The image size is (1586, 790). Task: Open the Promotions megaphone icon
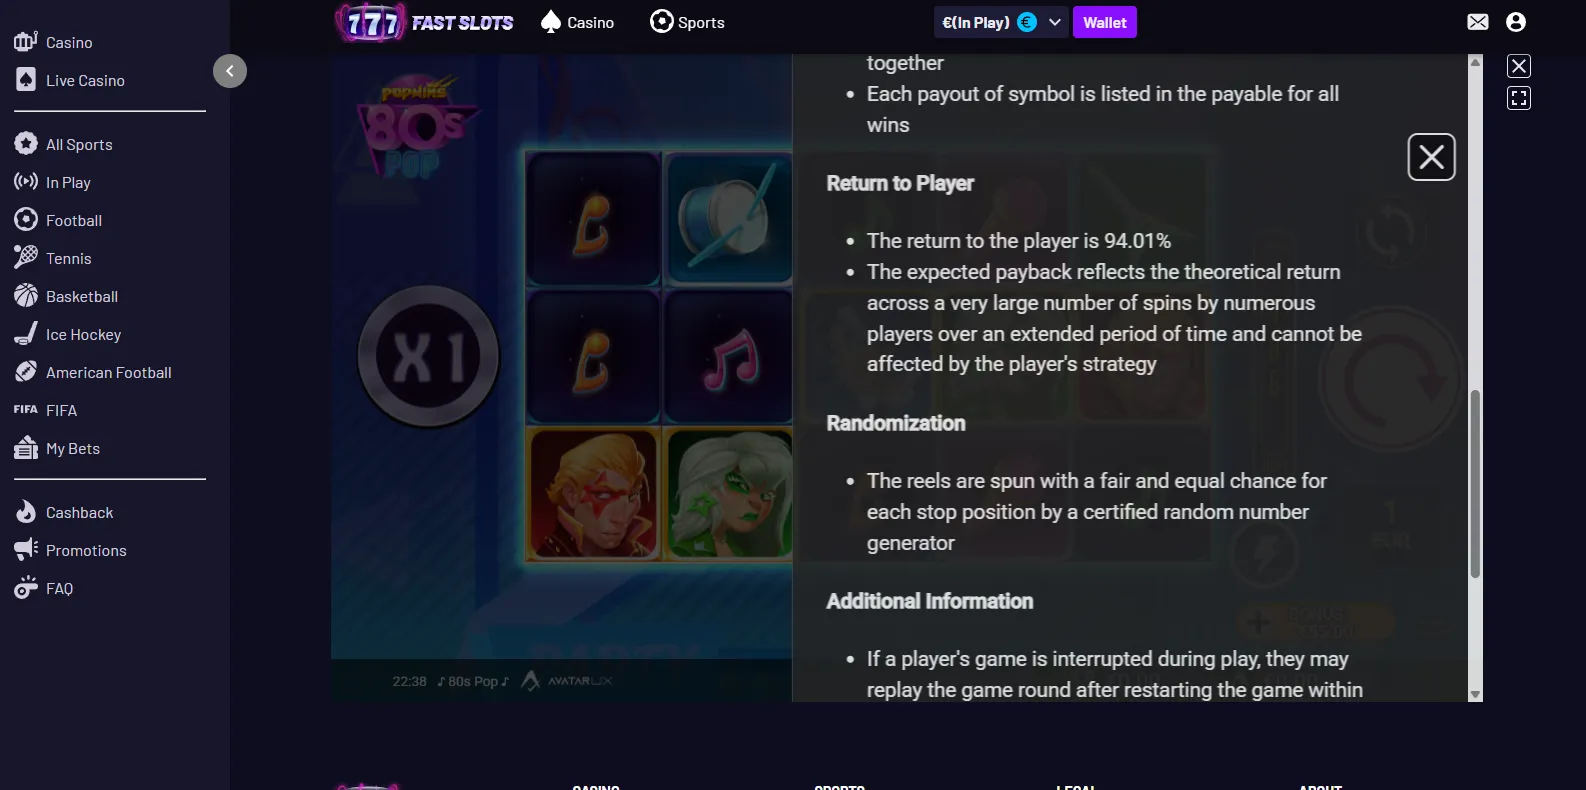(26, 550)
